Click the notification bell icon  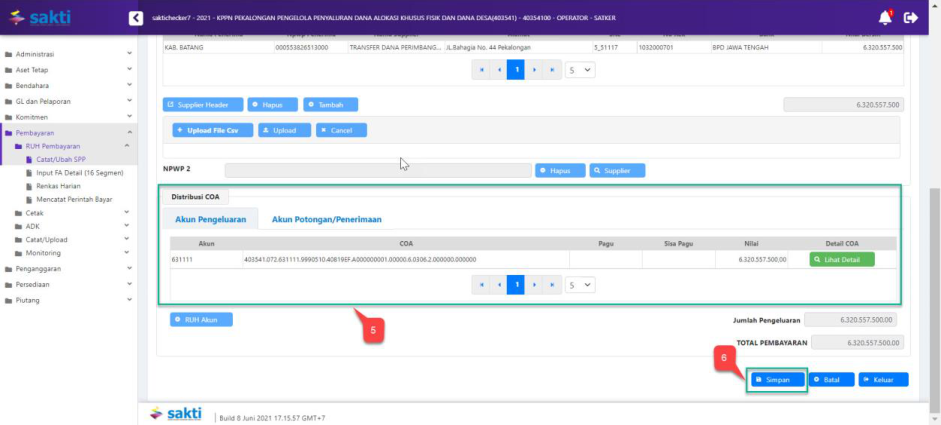click(x=885, y=17)
